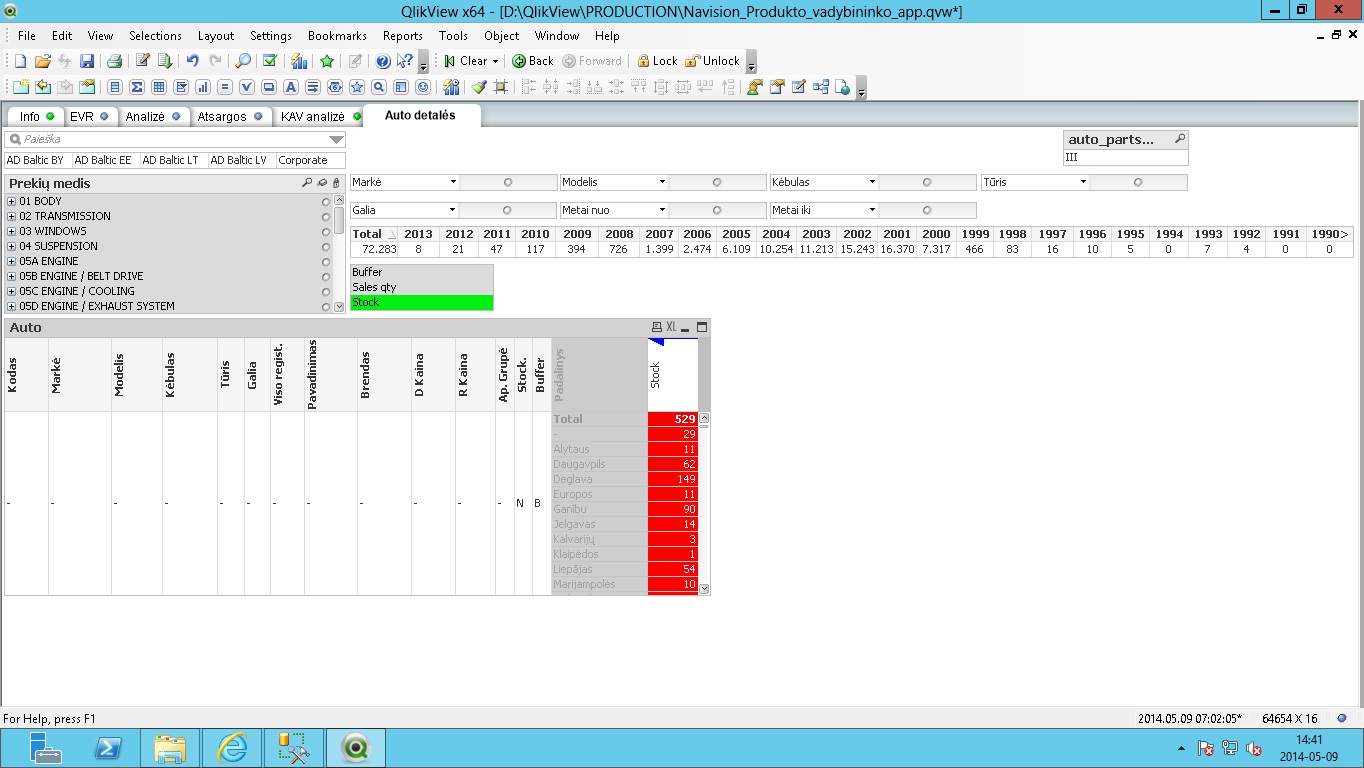Print with the printer icon
1364x768 pixels.
pyautogui.click(x=114, y=61)
